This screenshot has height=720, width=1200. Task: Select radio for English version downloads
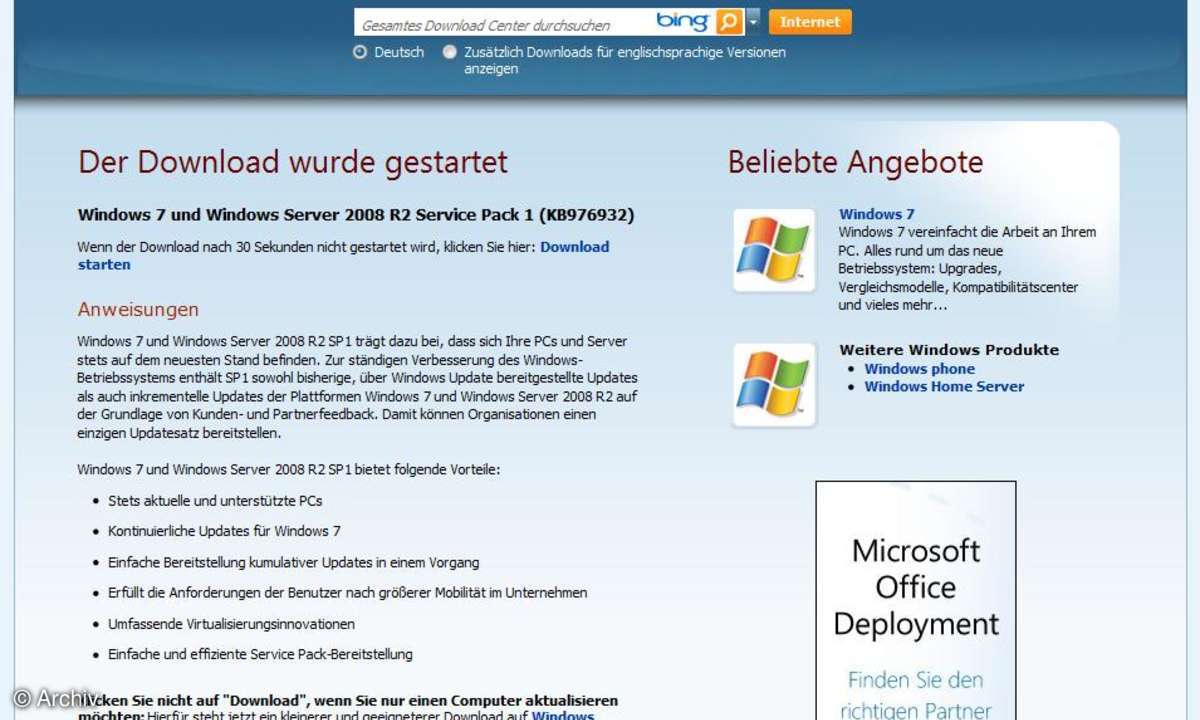coord(450,52)
